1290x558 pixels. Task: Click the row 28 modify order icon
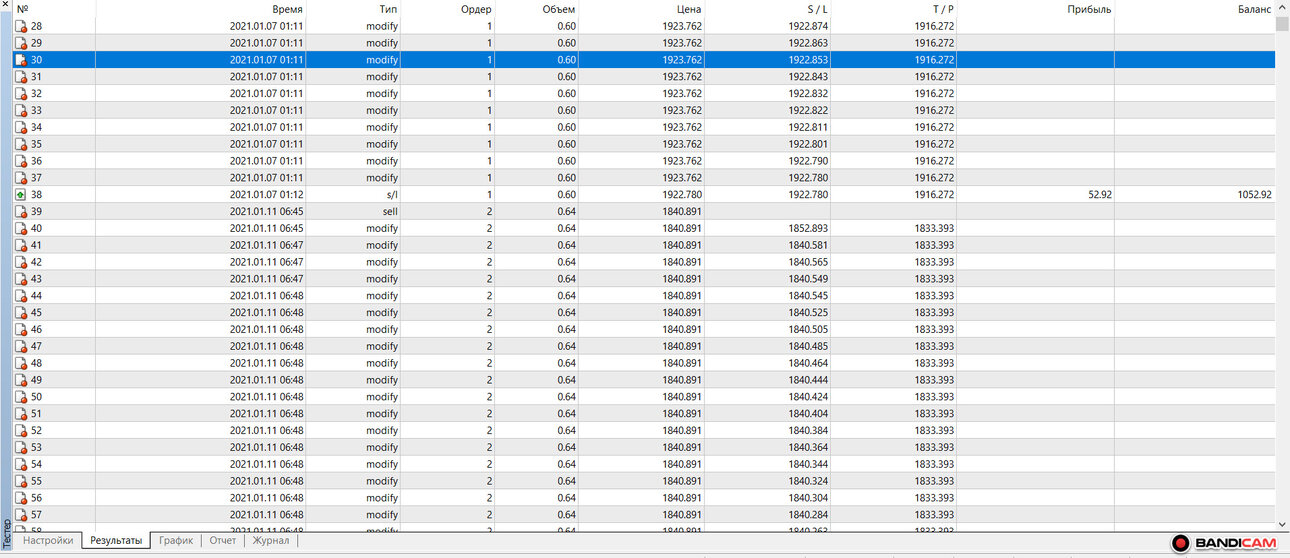pos(21,26)
